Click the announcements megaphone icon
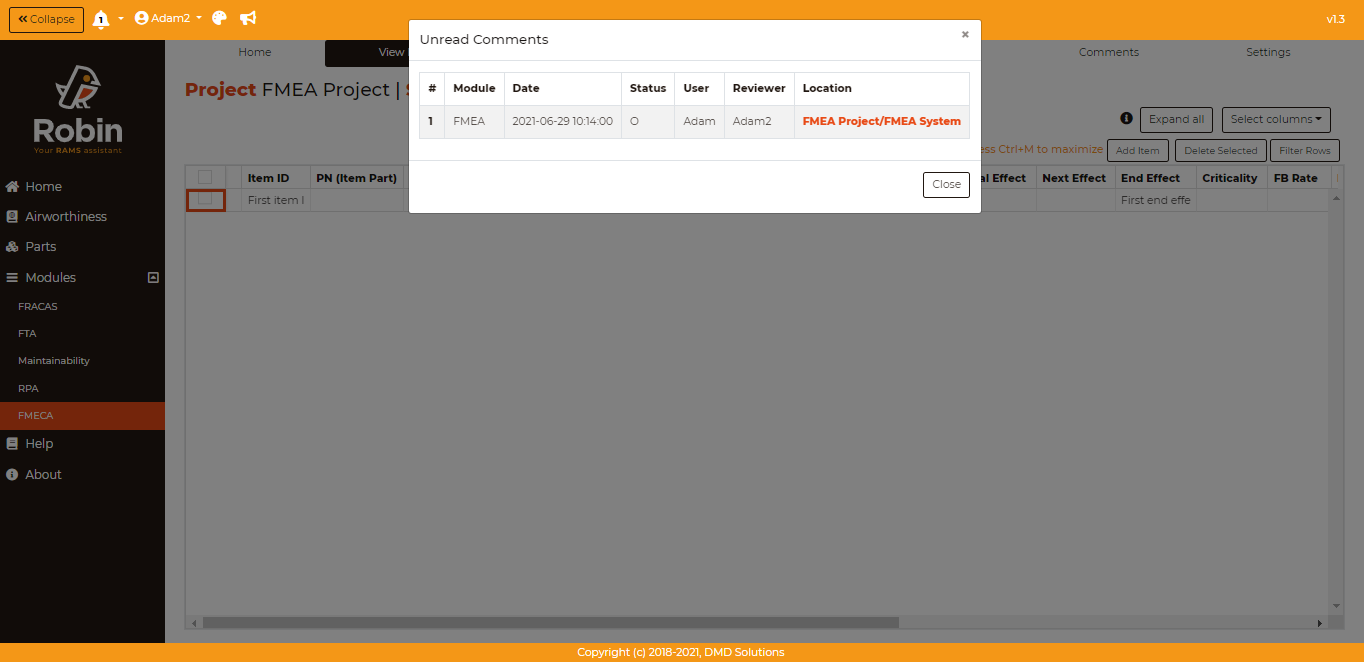Screen dimensions: 1364x662 tap(248, 18)
